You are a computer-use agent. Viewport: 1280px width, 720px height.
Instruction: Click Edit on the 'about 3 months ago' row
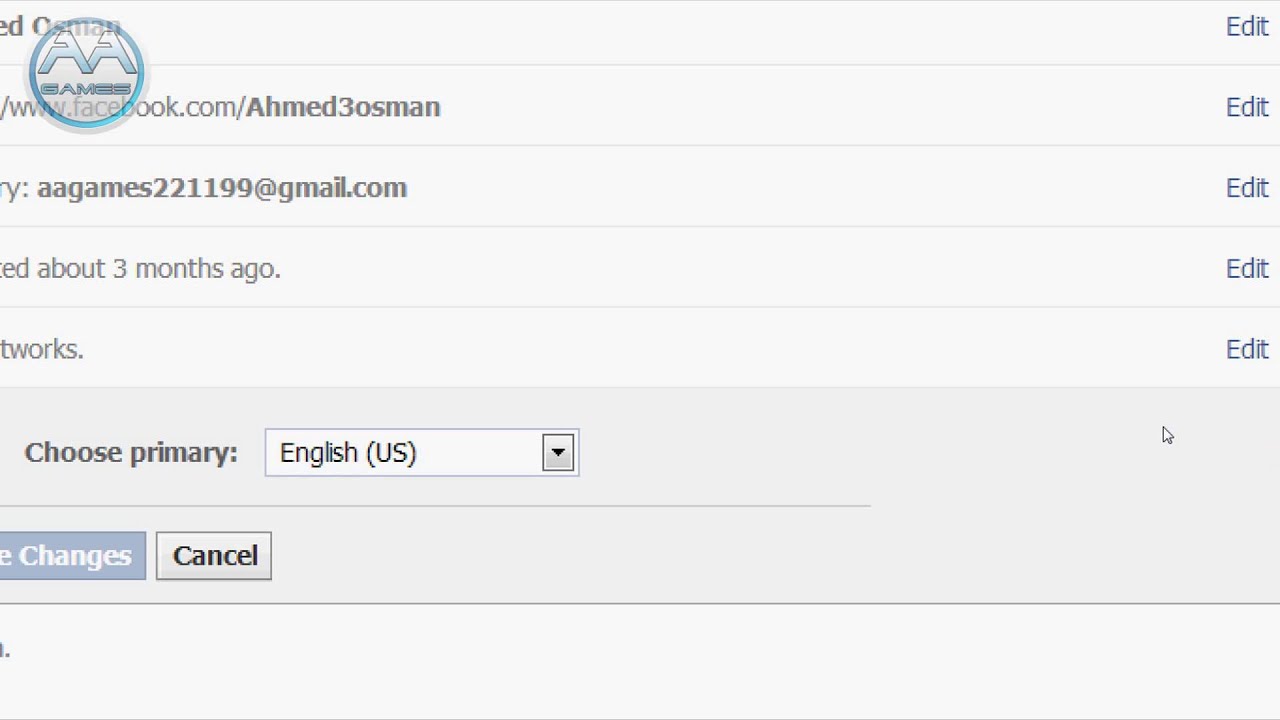coord(1246,269)
